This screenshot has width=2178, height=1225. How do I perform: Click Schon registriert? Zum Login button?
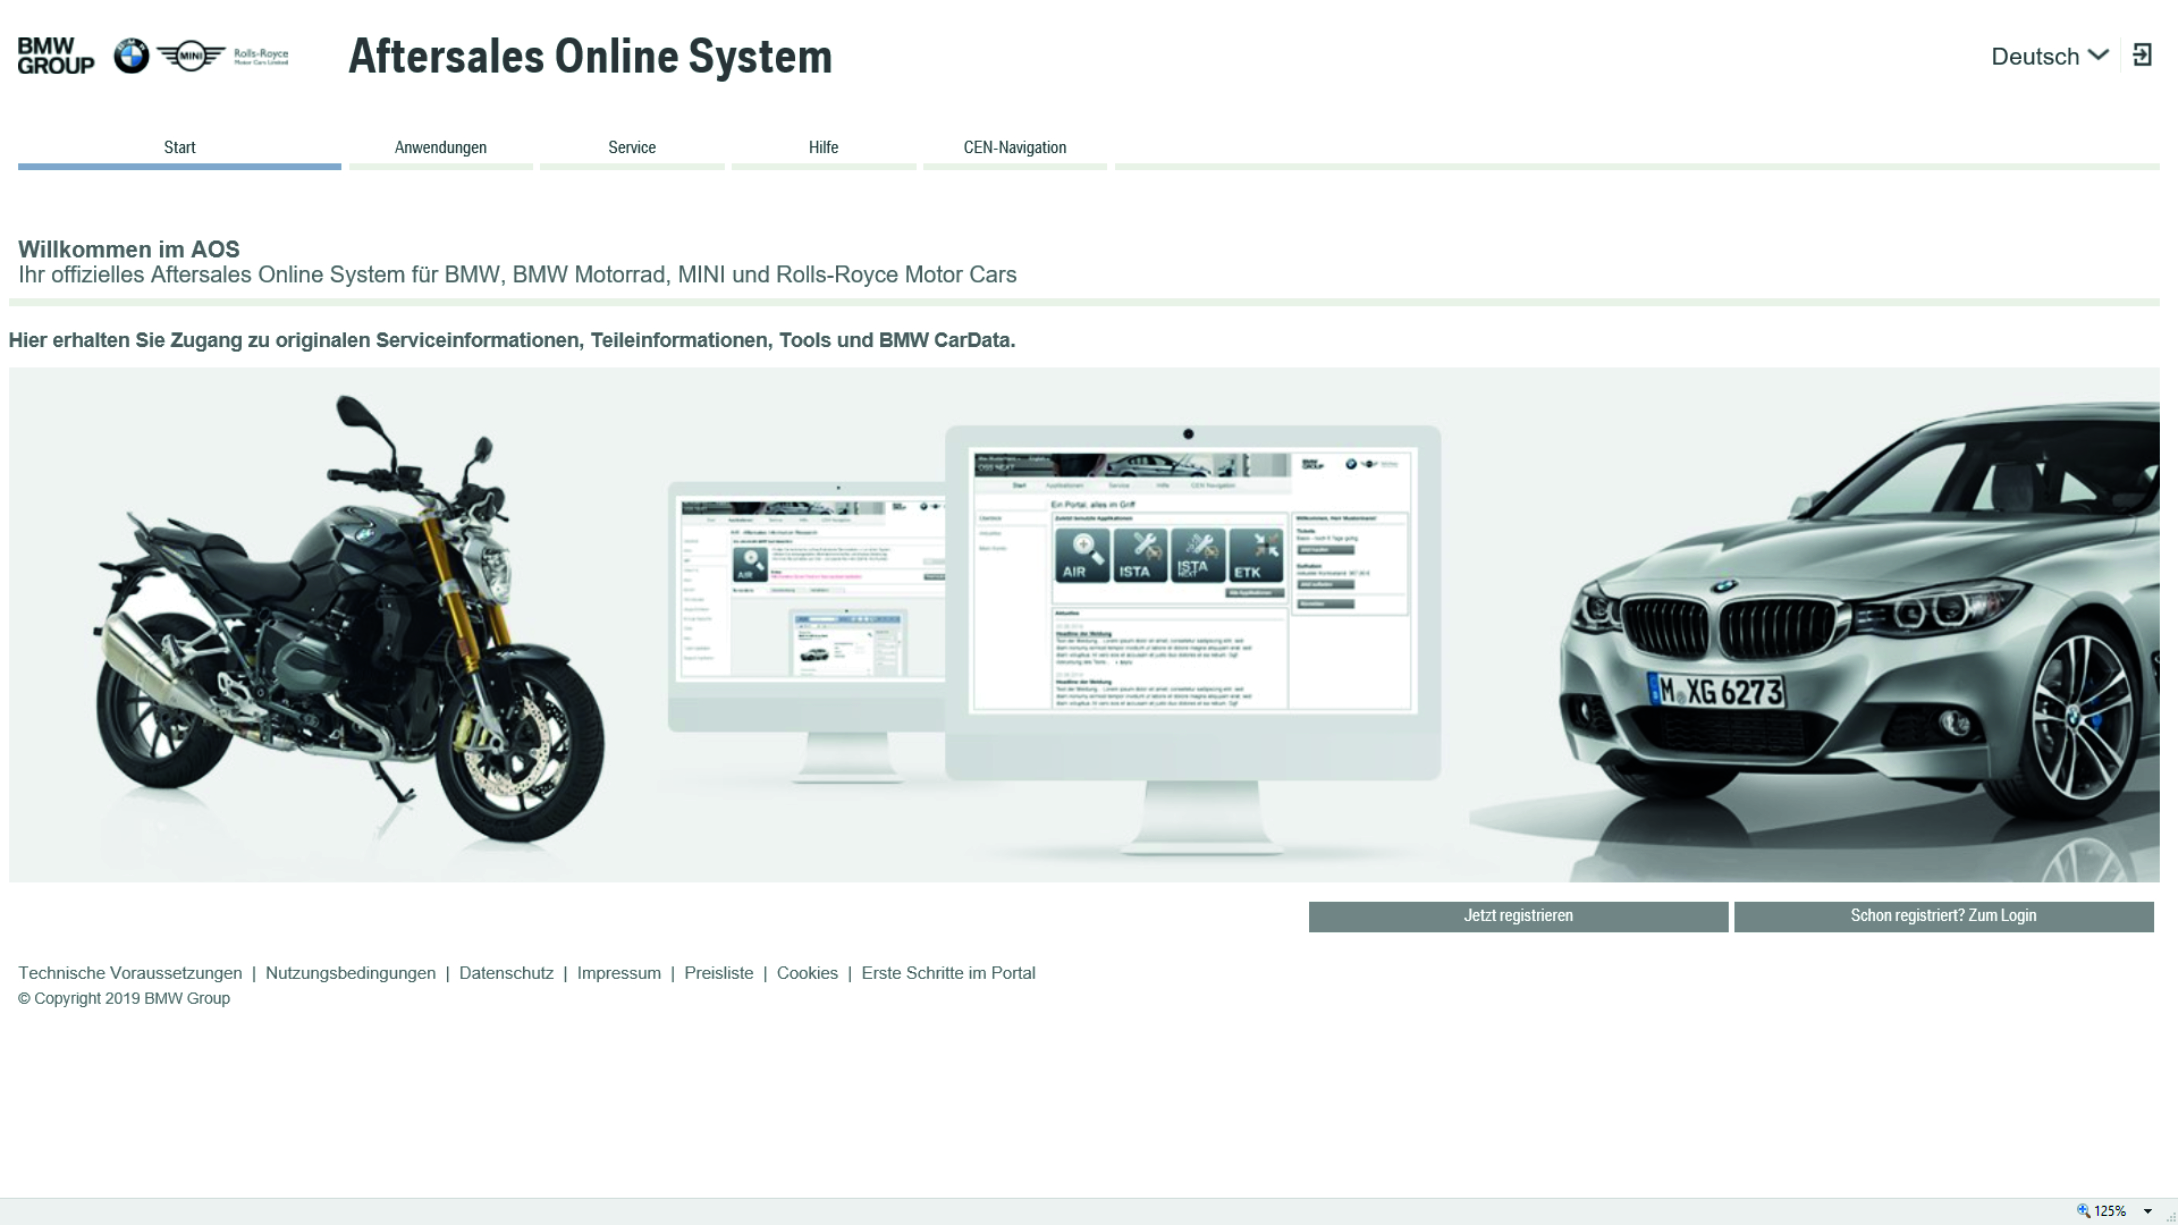click(x=1942, y=916)
